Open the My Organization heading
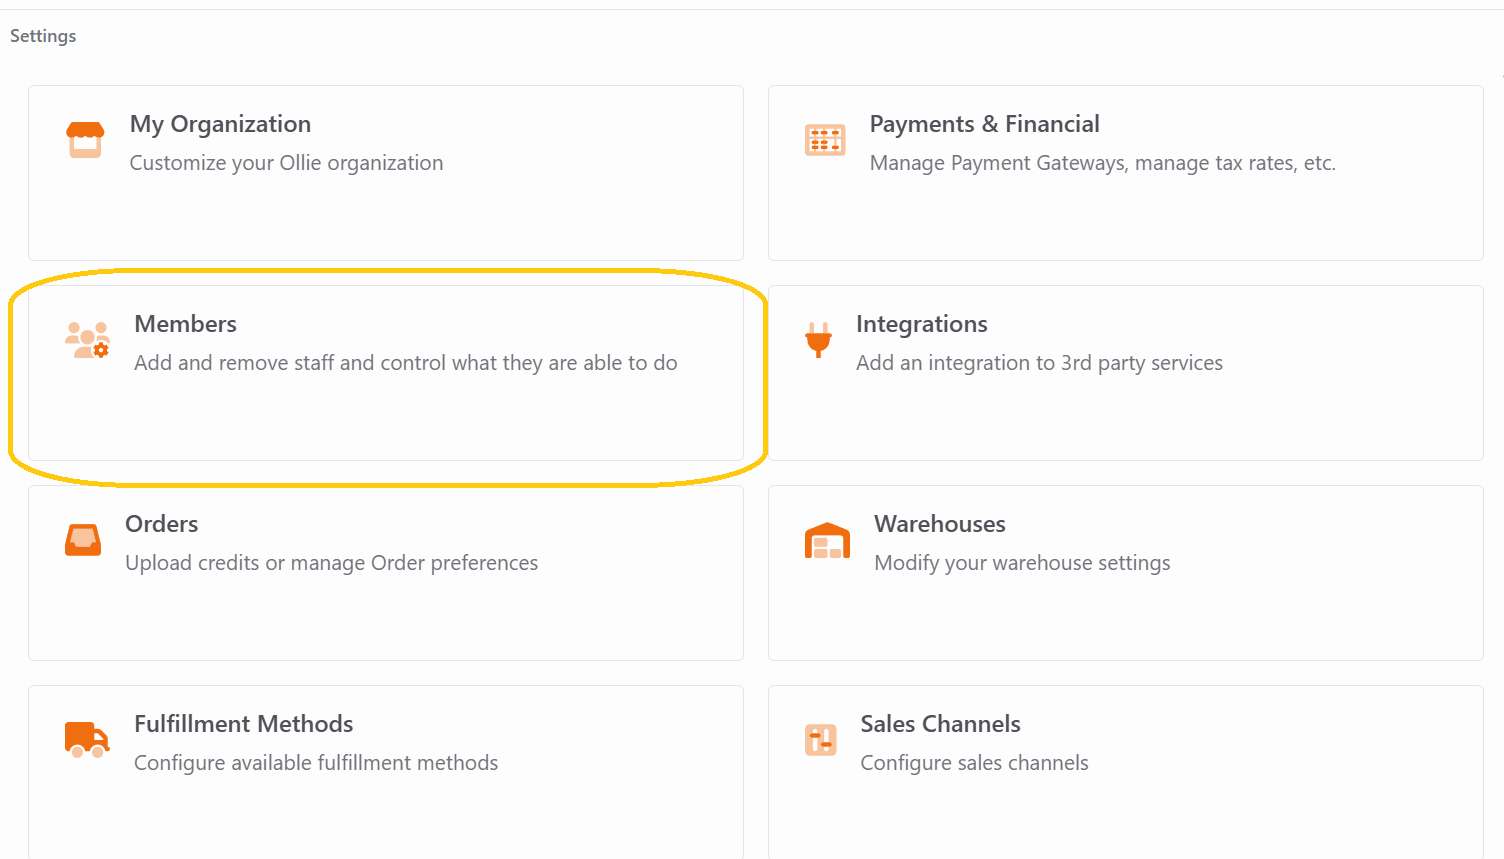 pyautogui.click(x=220, y=124)
